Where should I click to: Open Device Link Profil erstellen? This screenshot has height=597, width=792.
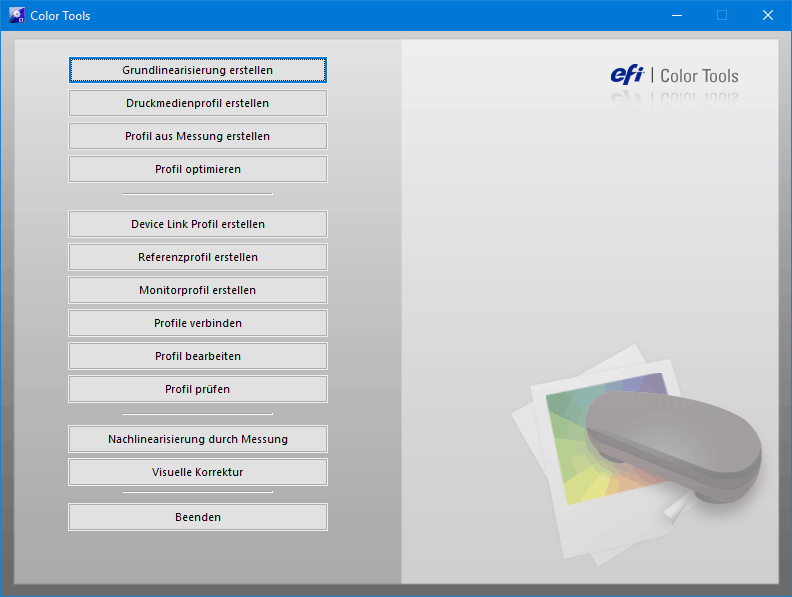point(197,224)
